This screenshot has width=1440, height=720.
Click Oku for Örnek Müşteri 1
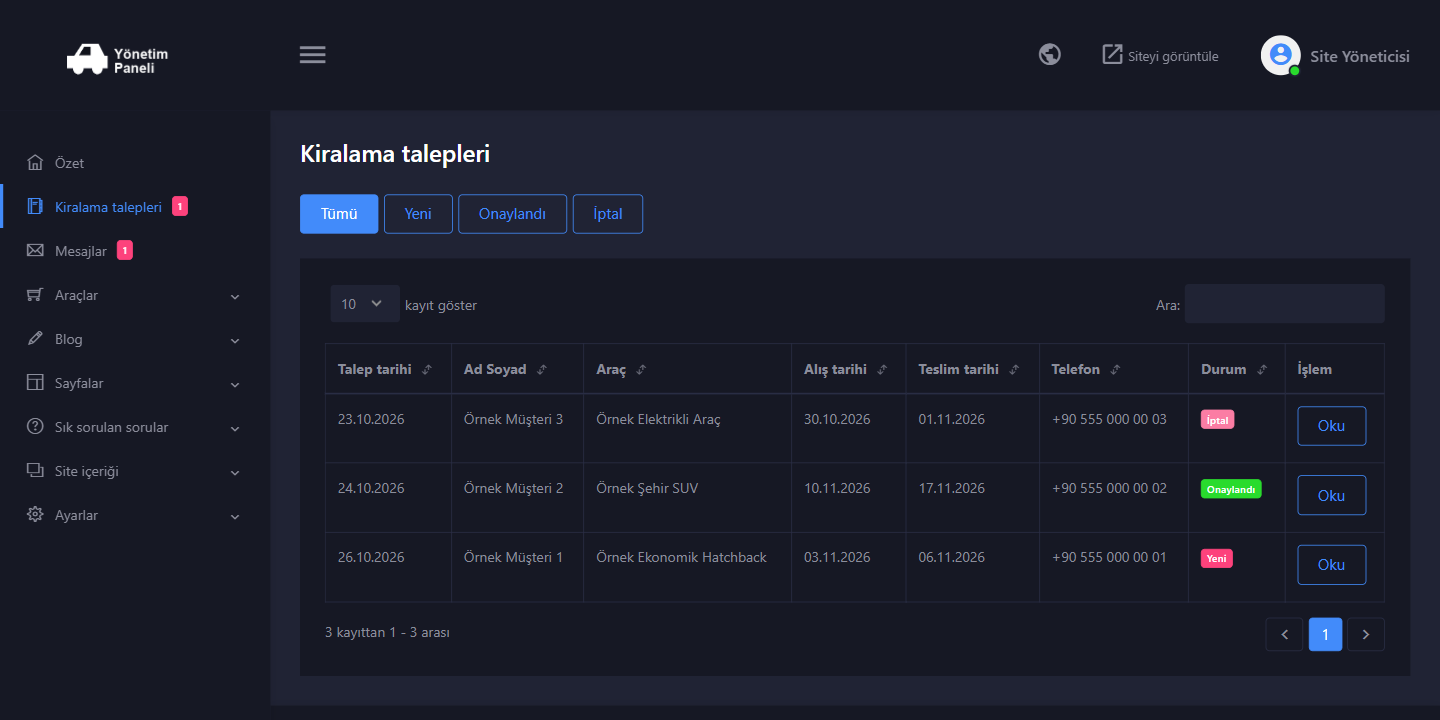pos(1331,565)
